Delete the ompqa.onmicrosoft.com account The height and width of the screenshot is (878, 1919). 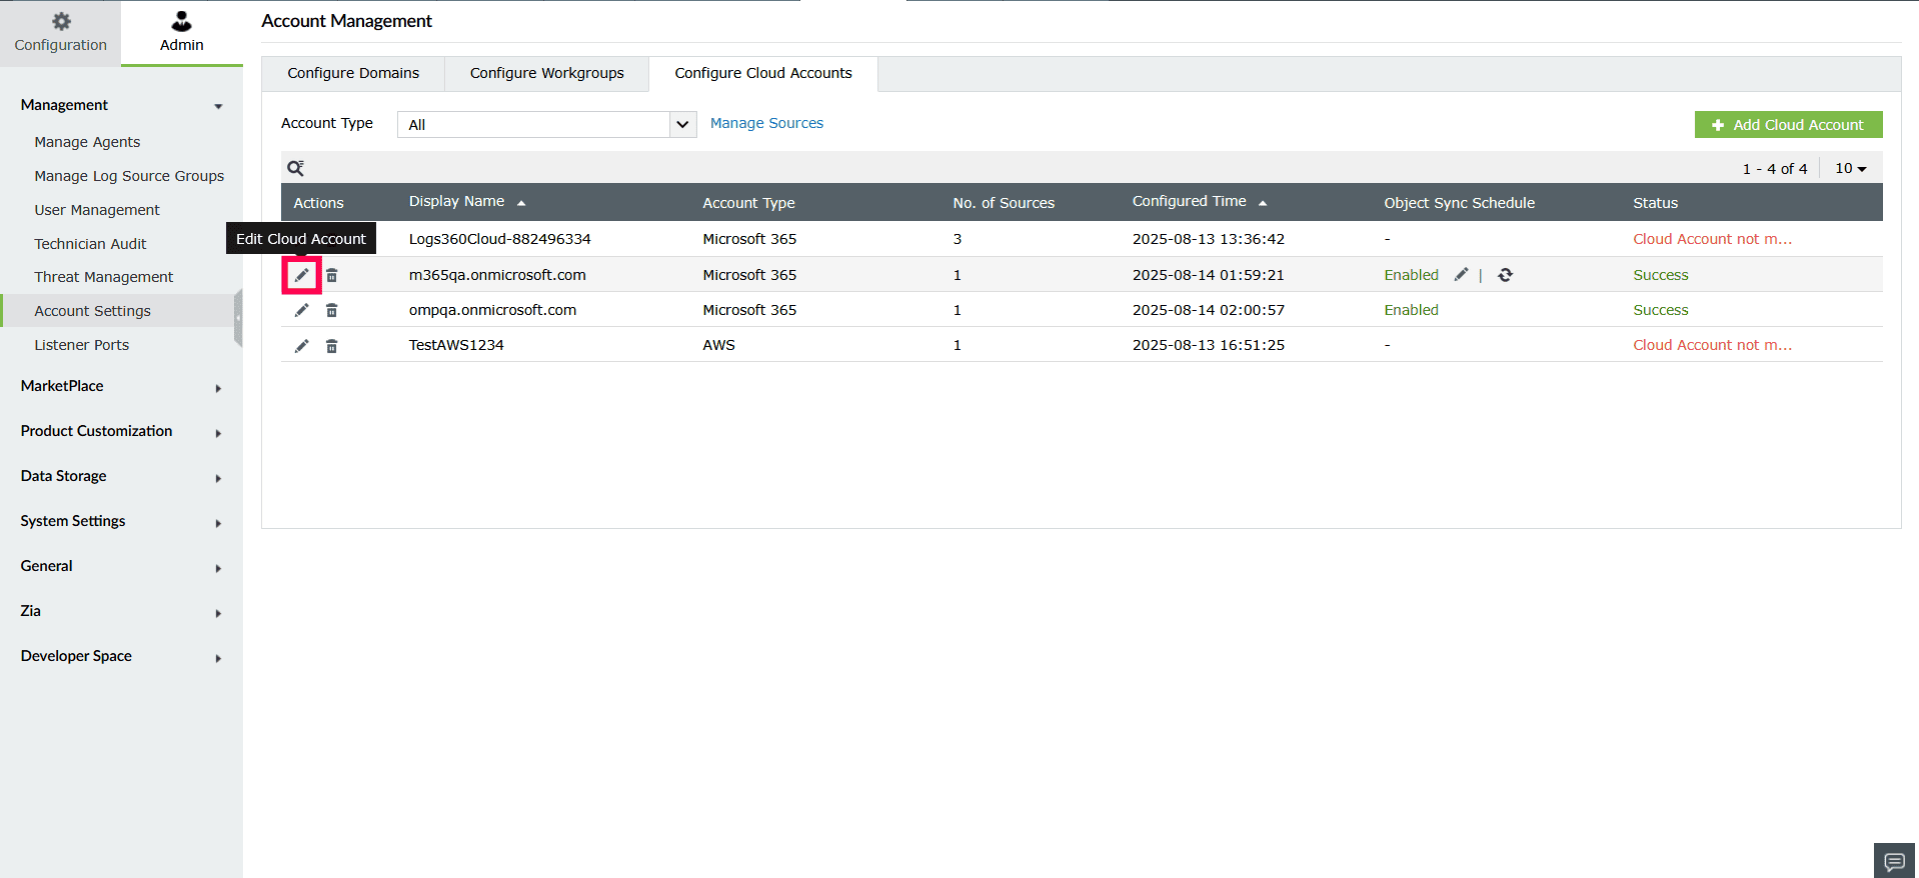coord(332,310)
